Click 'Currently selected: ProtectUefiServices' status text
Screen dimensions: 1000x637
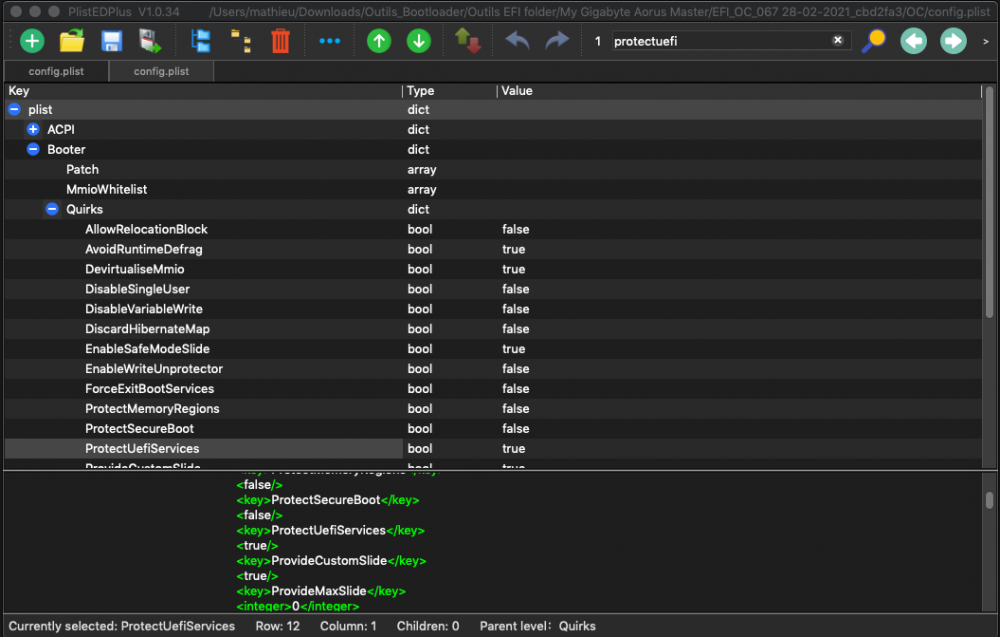click(121, 626)
